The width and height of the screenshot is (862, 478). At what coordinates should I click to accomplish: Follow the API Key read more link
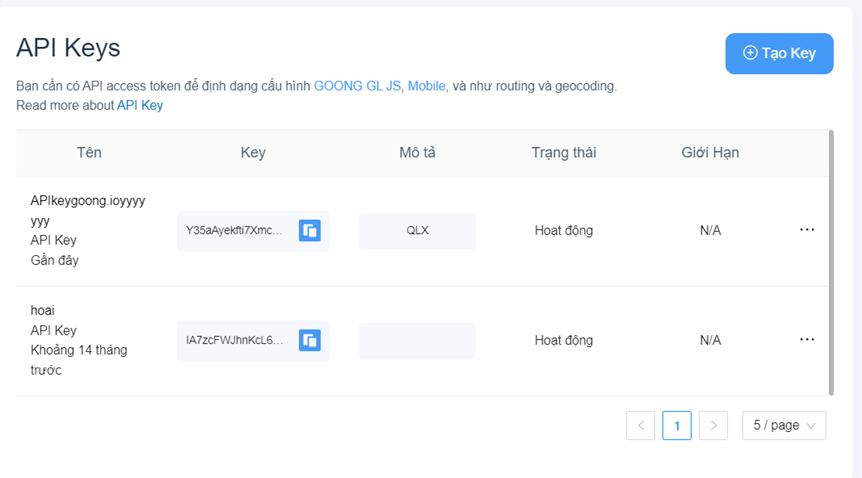[140, 105]
